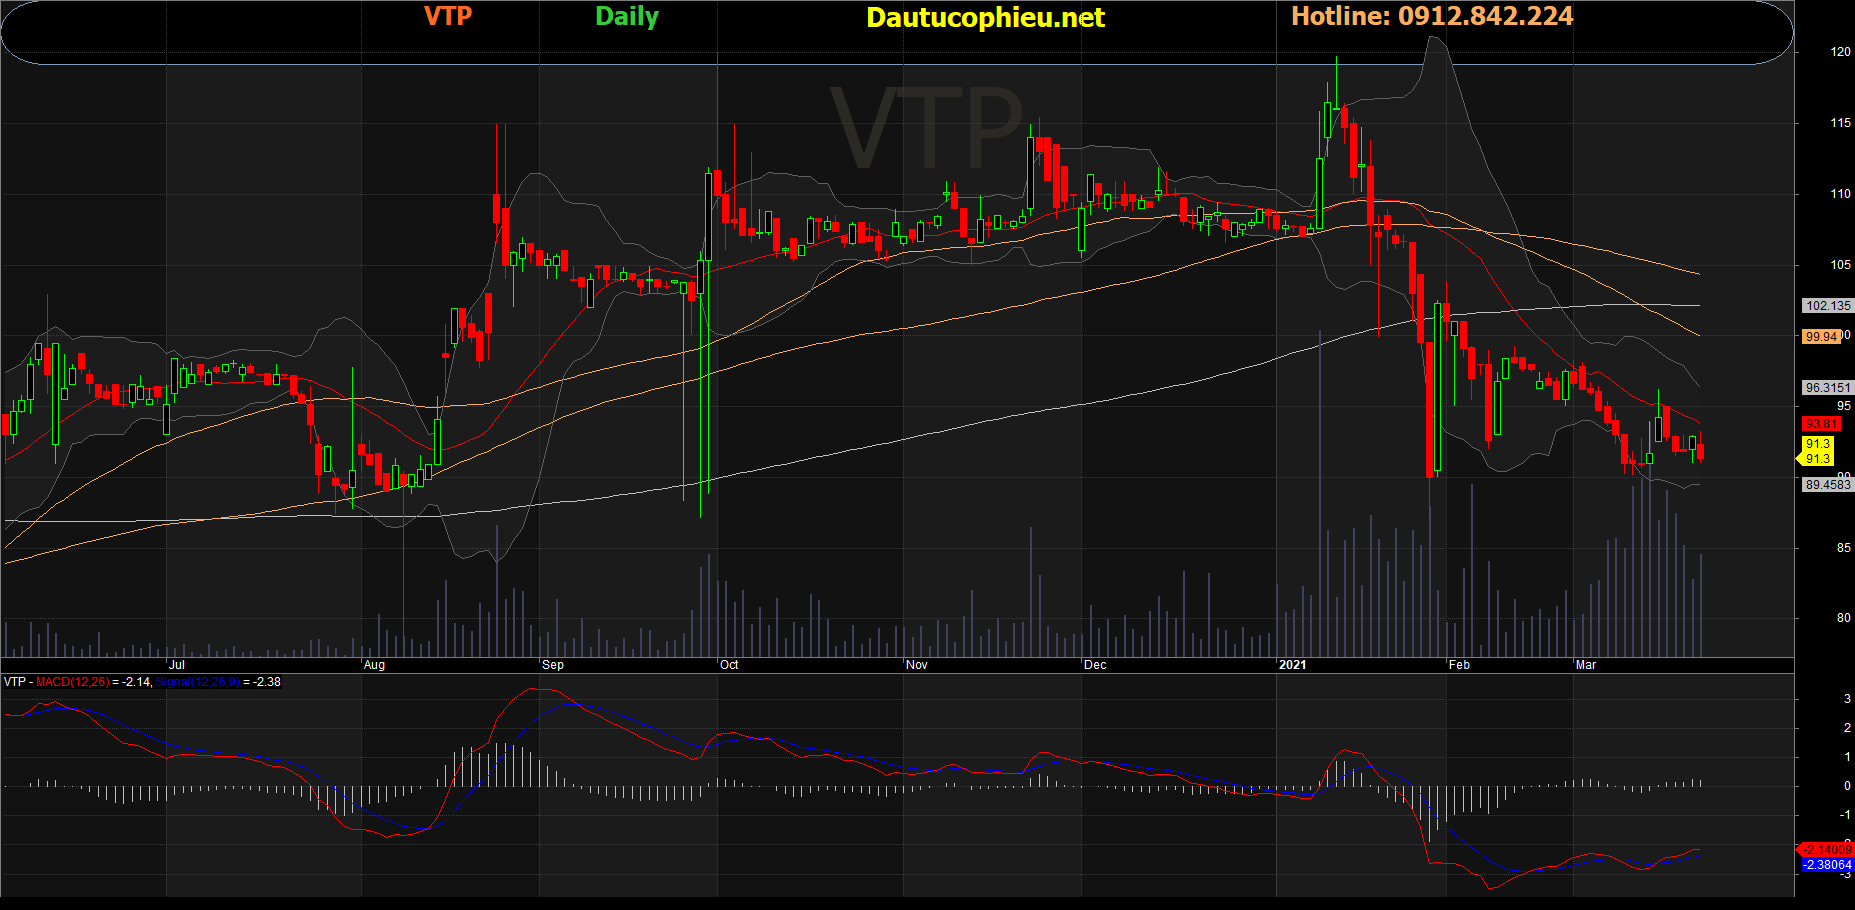Click the Hotline phone number text
Screen dimensions: 1855x910
click(x=1431, y=16)
